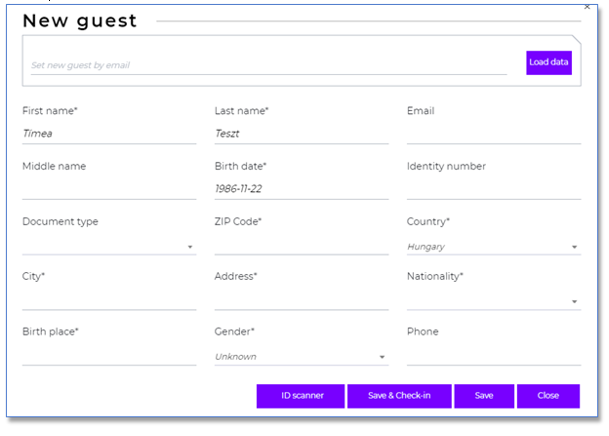Click the Save button
The height and width of the screenshot is (436, 609).
[484, 396]
